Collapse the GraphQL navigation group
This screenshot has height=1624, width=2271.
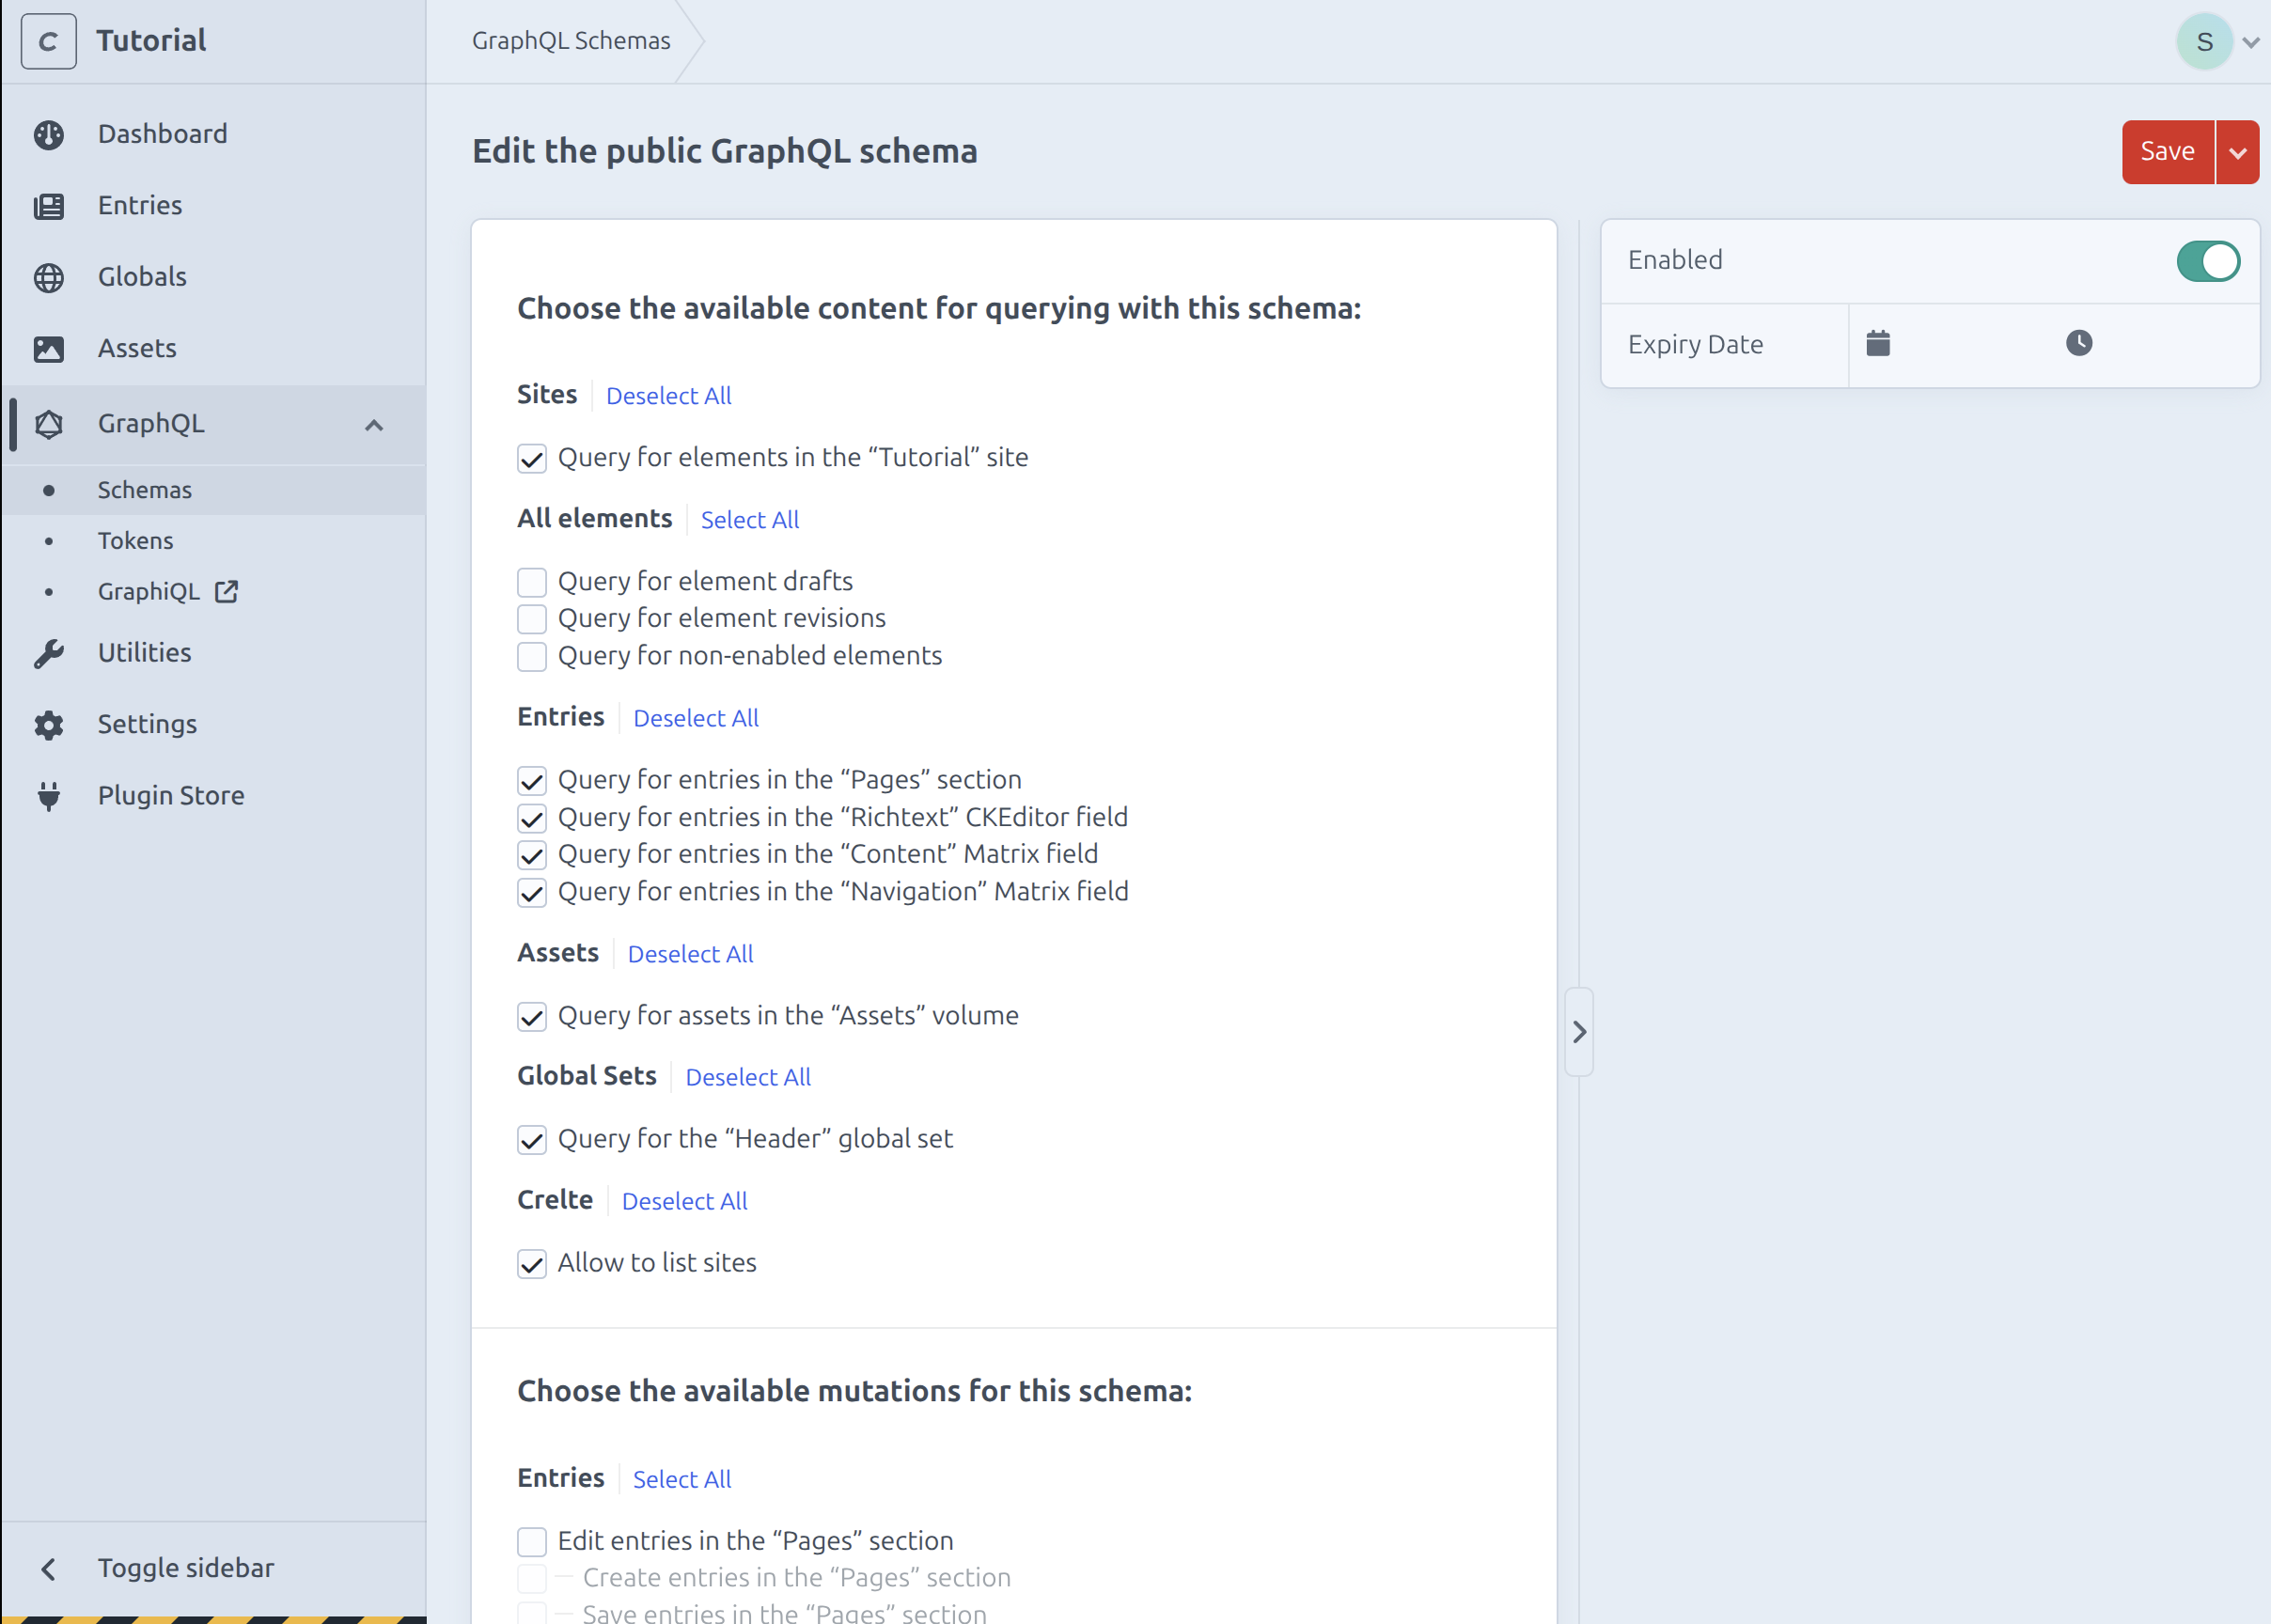(x=373, y=425)
